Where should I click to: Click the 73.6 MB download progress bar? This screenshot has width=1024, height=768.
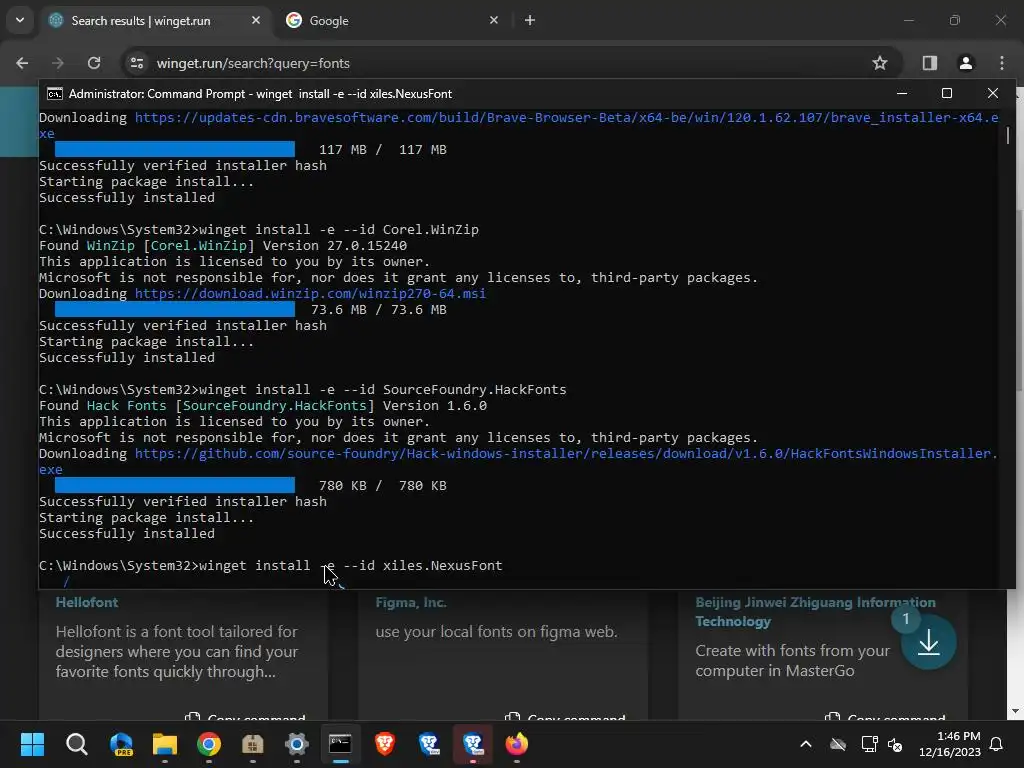174,310
